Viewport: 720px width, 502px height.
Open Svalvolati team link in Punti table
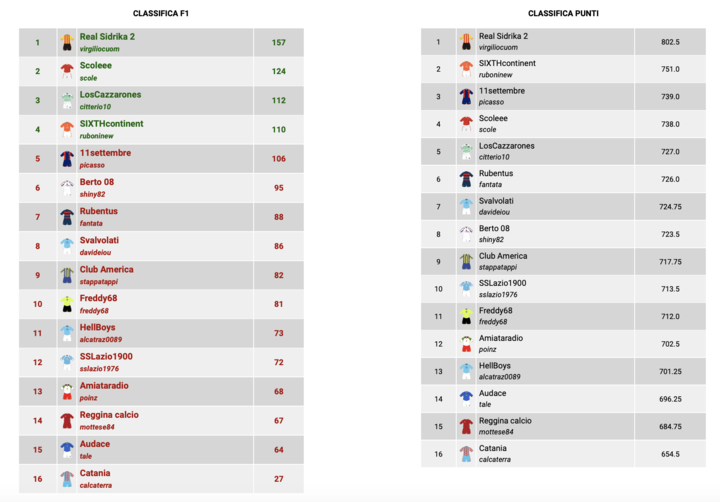(x=496, y=201)
